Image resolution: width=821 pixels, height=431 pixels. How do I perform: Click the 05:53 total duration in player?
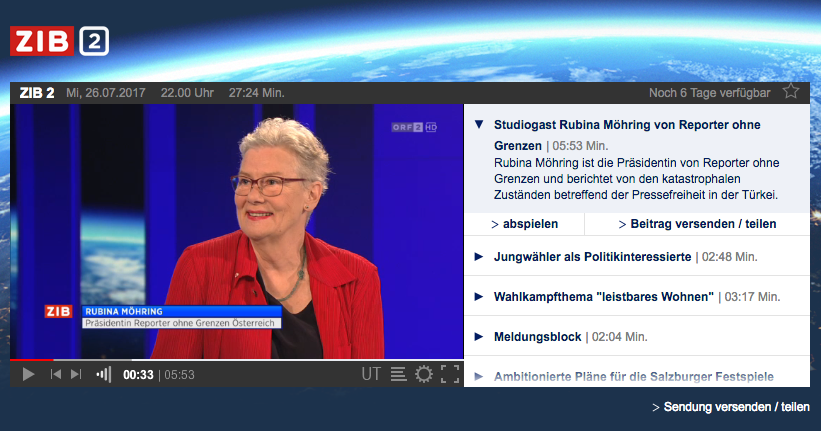180,375
